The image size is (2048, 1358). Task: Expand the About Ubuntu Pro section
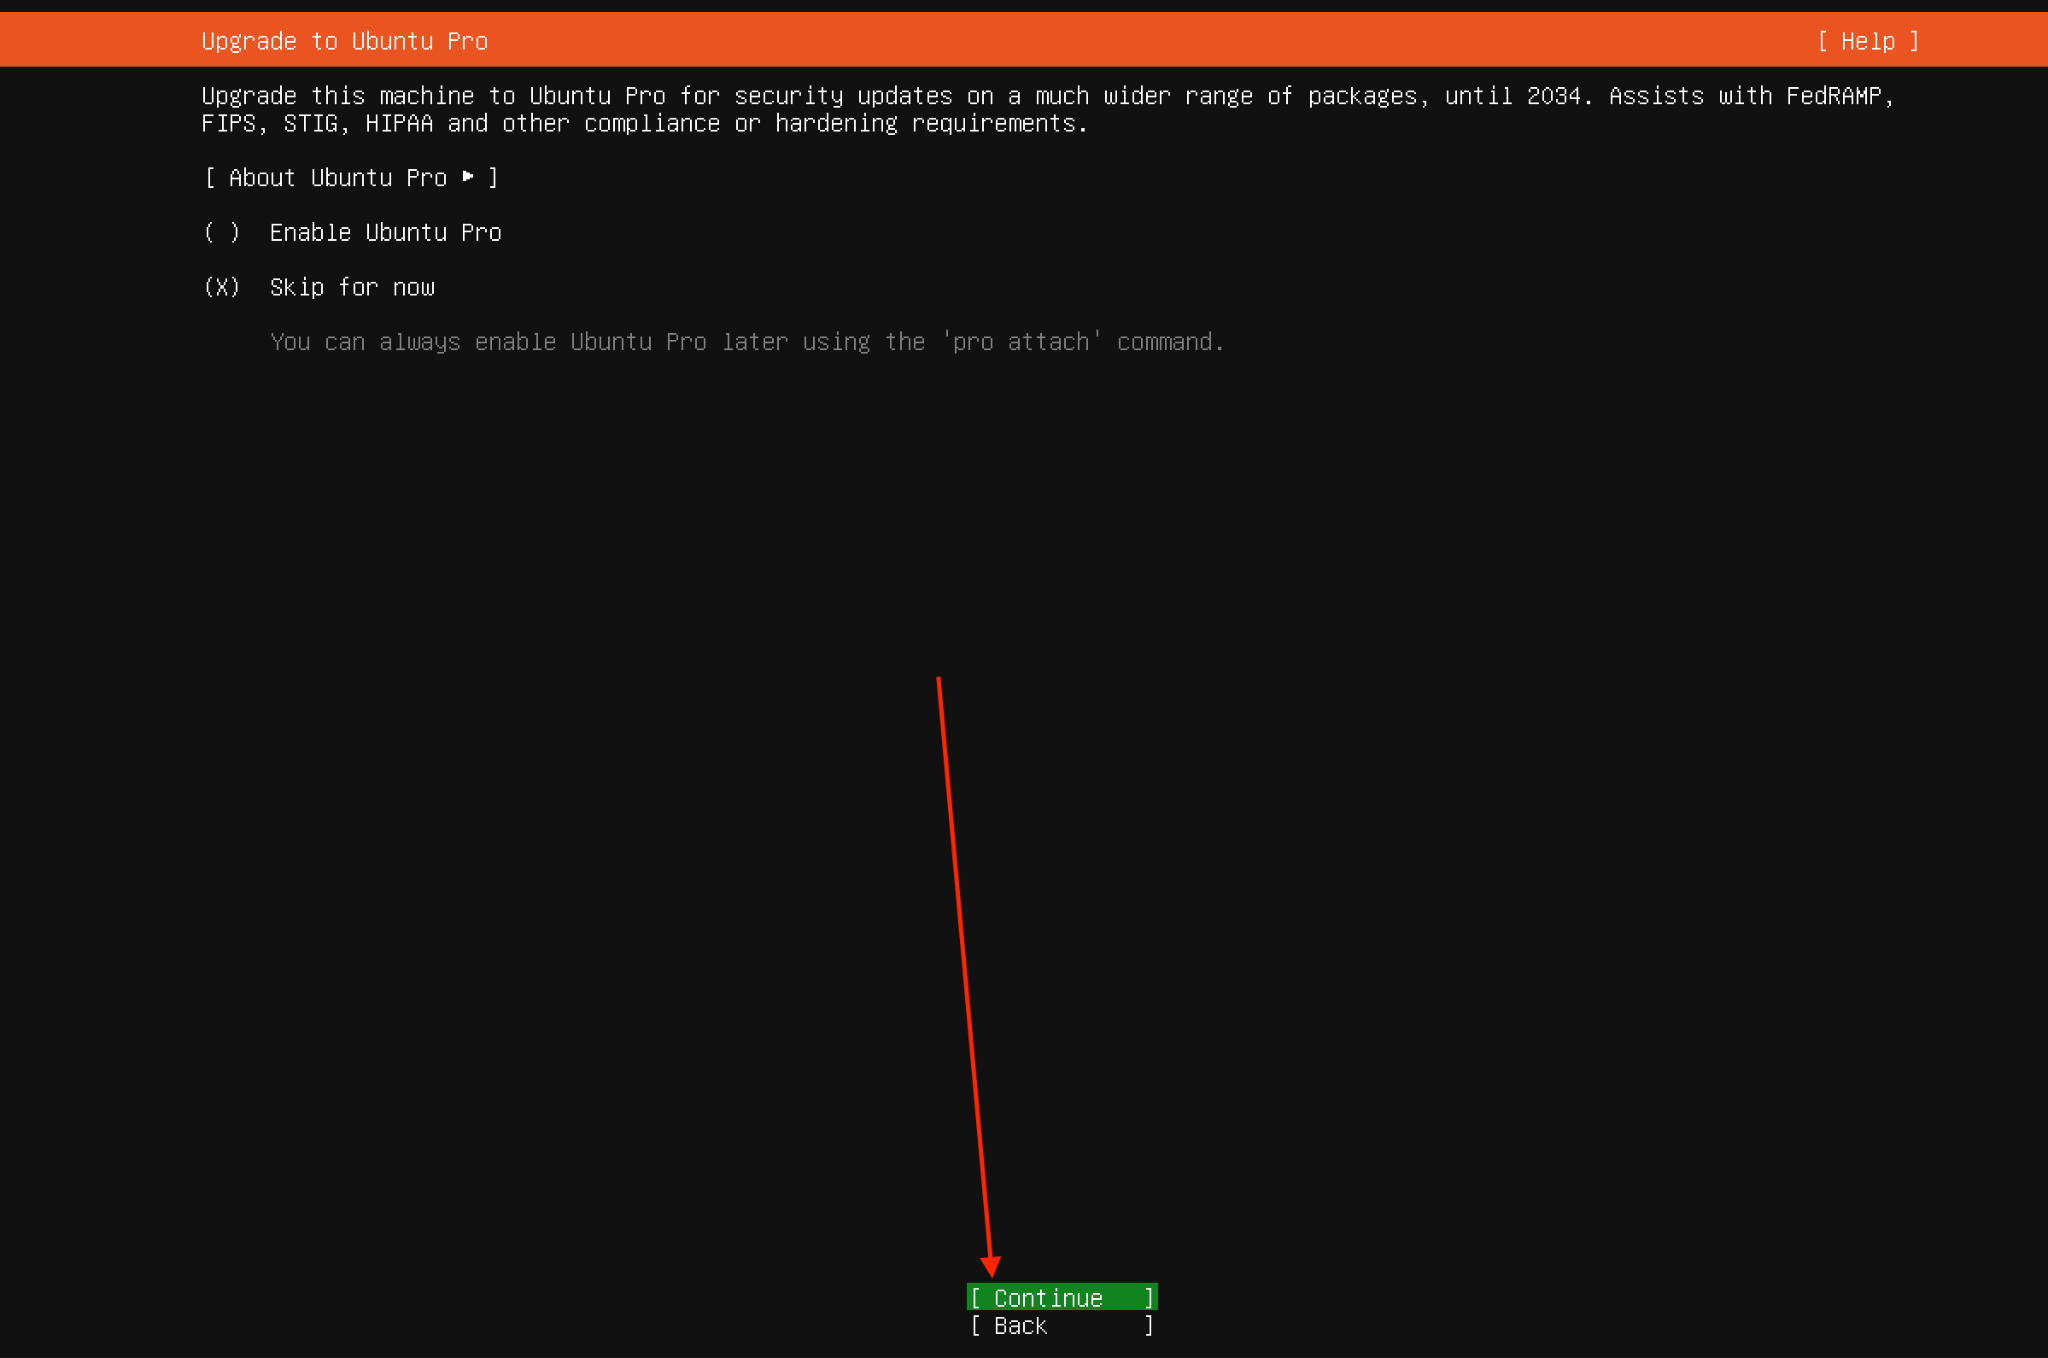[350, 178]
